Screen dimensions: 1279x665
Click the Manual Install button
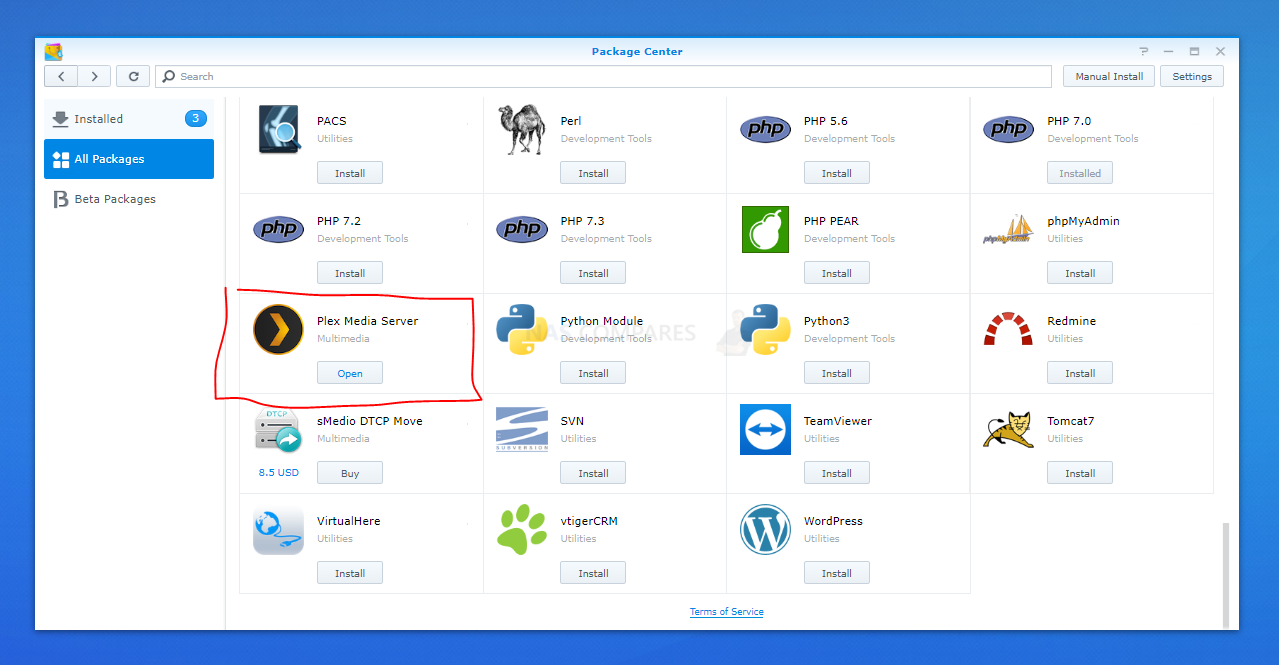1109,76
